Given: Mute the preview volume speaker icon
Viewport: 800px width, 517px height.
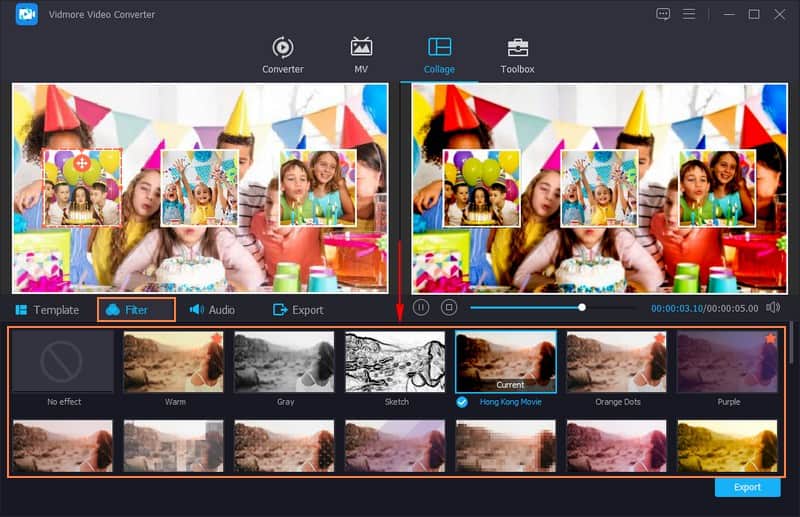Looking at the screenshot, I should click(x=773, y=308).
